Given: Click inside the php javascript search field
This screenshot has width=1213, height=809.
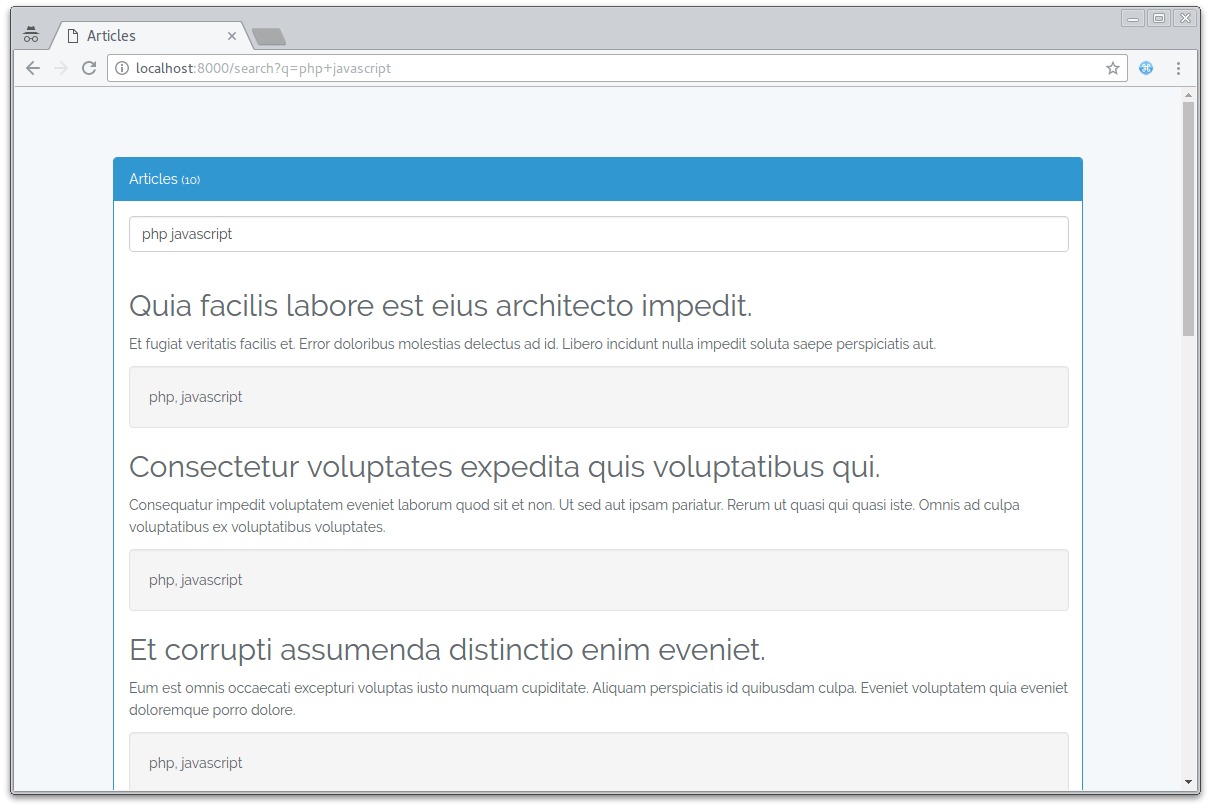Looking at the screenshot, I should 598,233.
